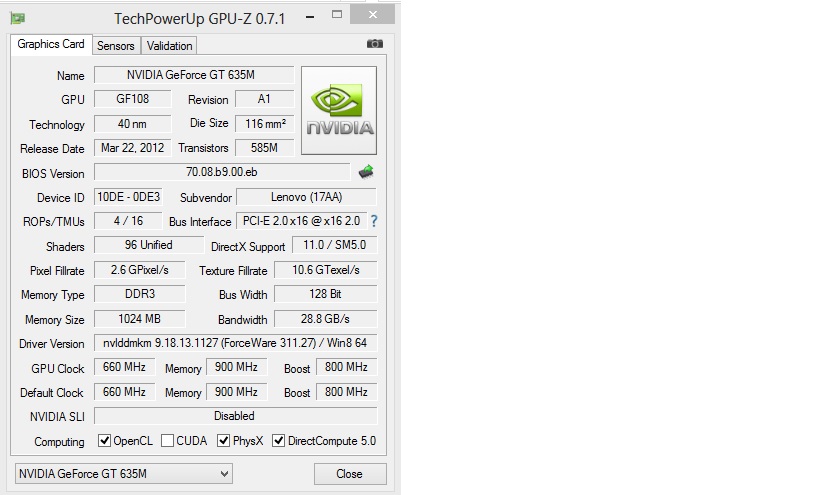The width and height of the screenshot is (819, 495).
Task: Open the Validation tab
Action: (169, 46)
